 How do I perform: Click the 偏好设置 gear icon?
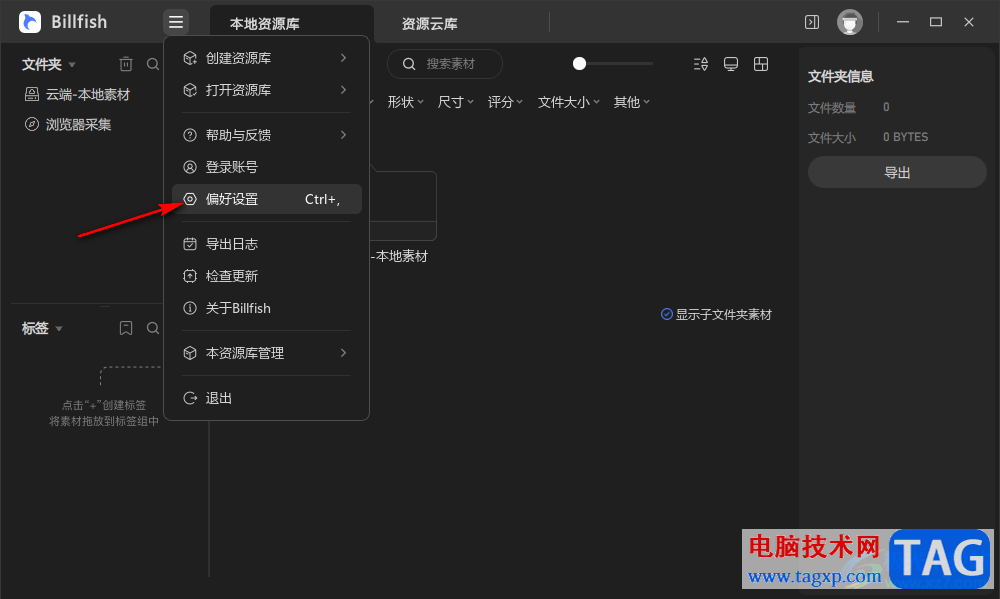tap(190, 199)
